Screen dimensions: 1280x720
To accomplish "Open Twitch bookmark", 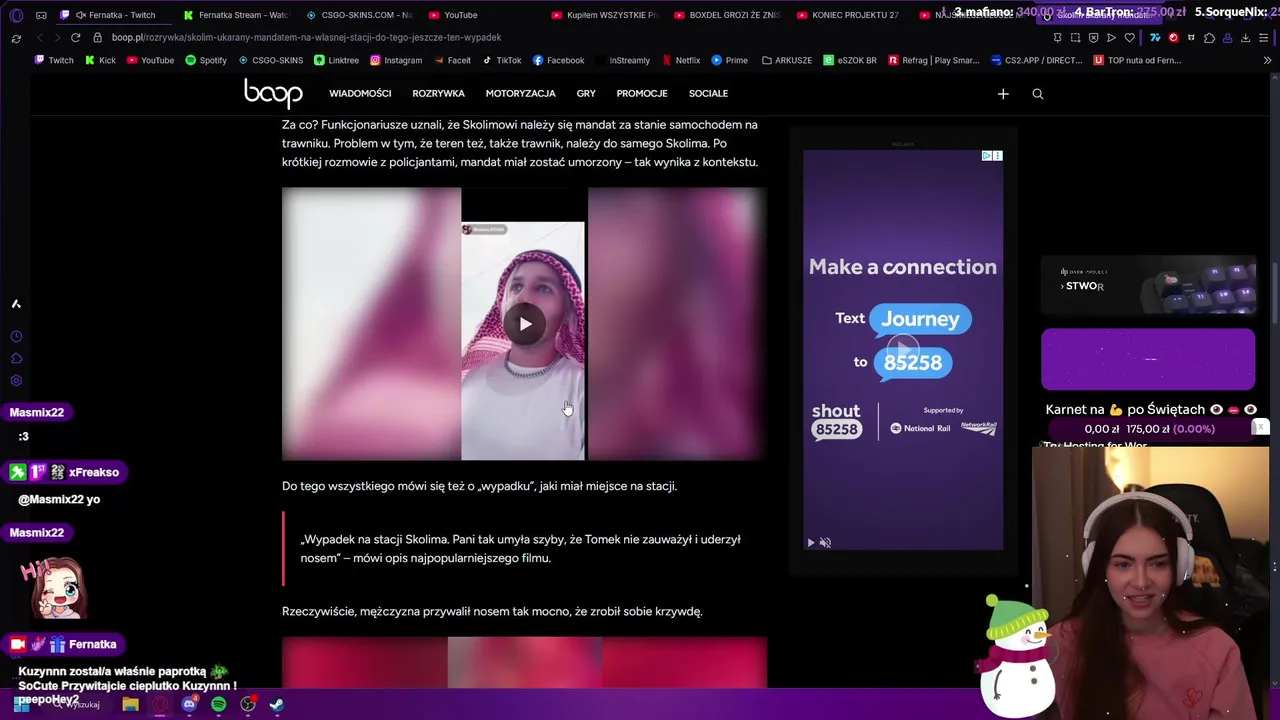I will [54, 60].
